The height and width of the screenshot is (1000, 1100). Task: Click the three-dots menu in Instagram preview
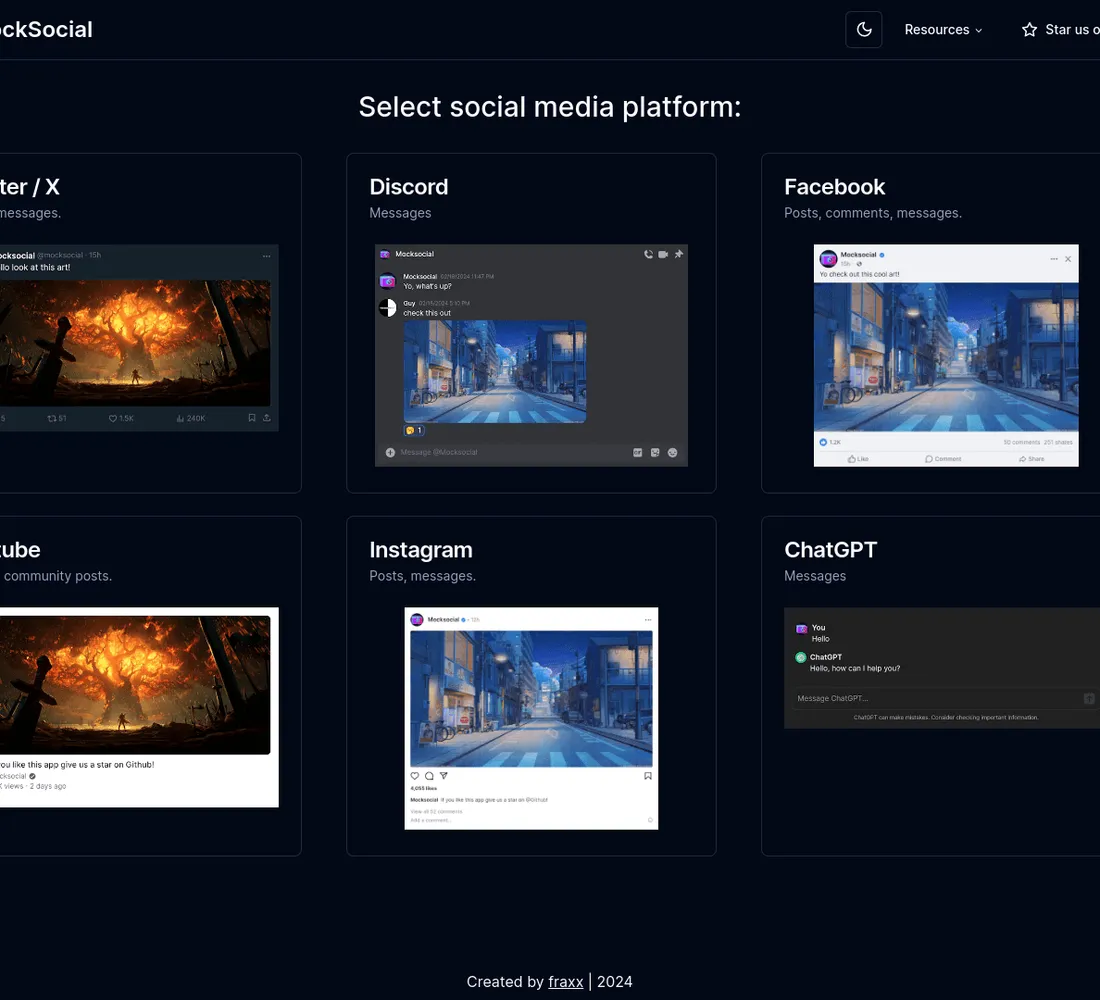click(x=648, y=620)
